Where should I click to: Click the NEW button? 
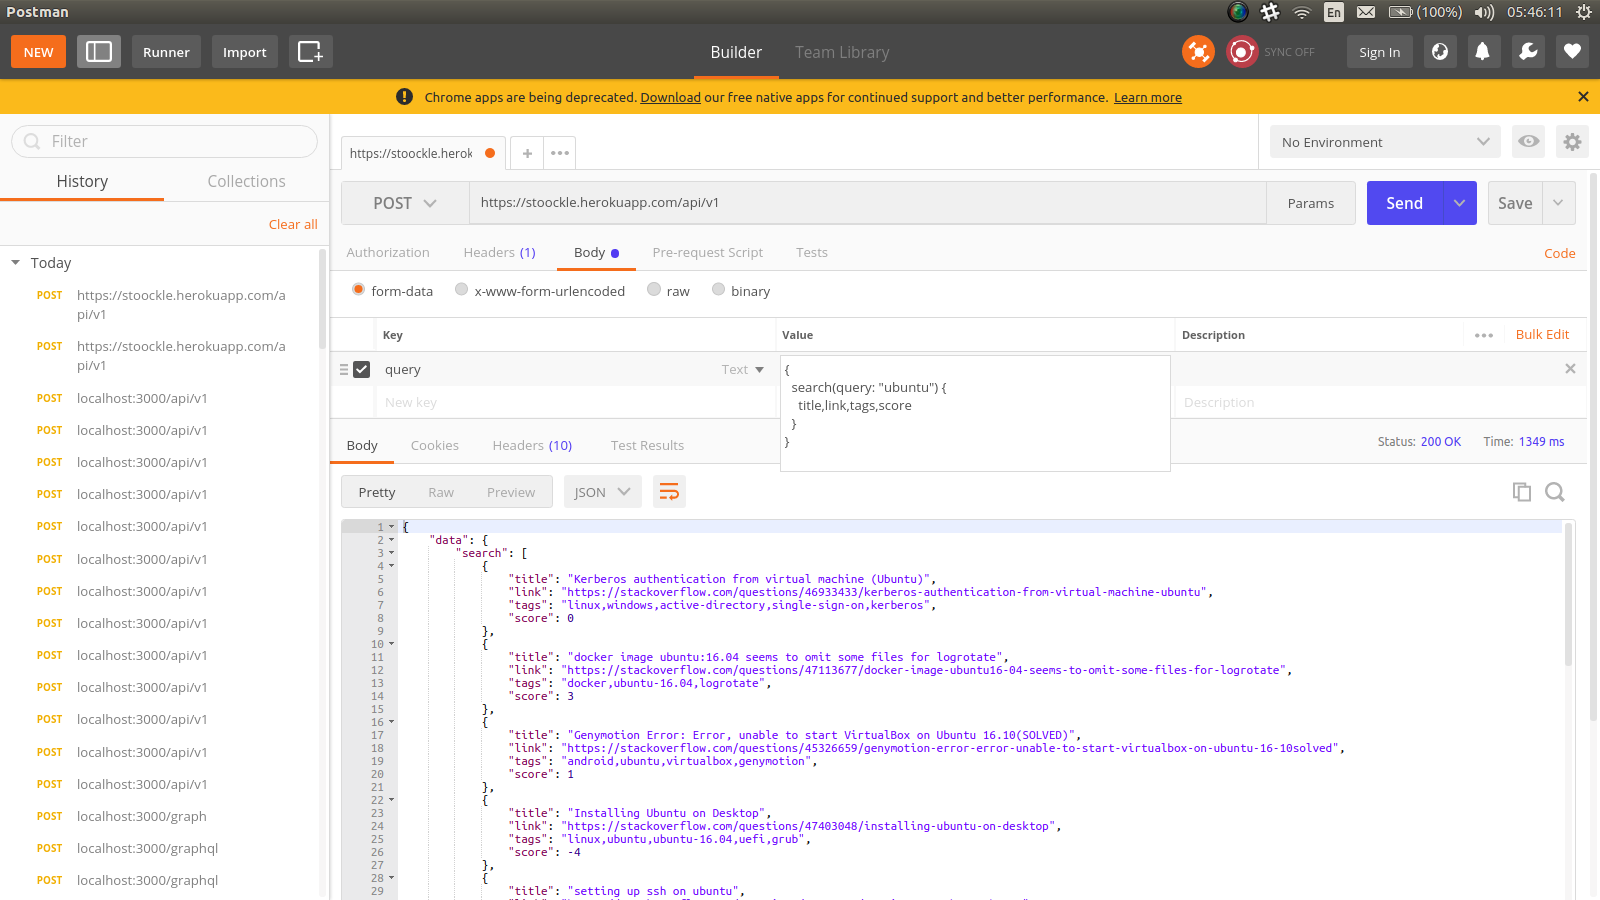pyautogui.click(x=38, y=52)
